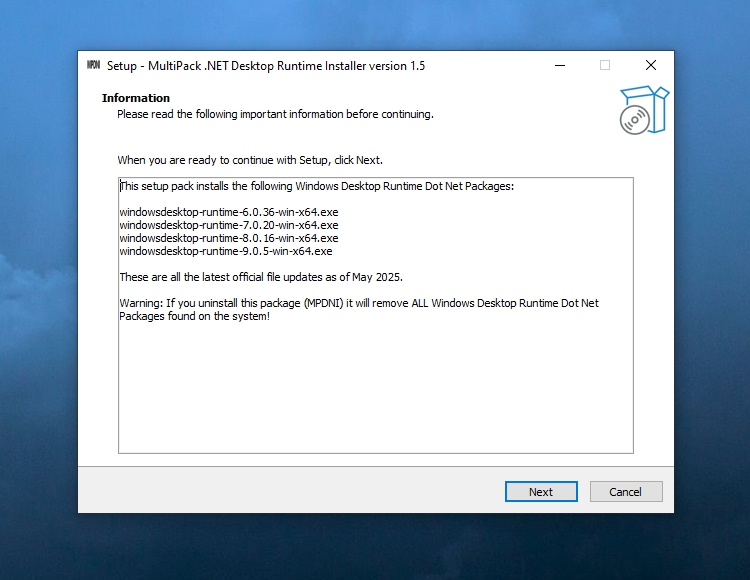Click the Next button

[541, 492]
